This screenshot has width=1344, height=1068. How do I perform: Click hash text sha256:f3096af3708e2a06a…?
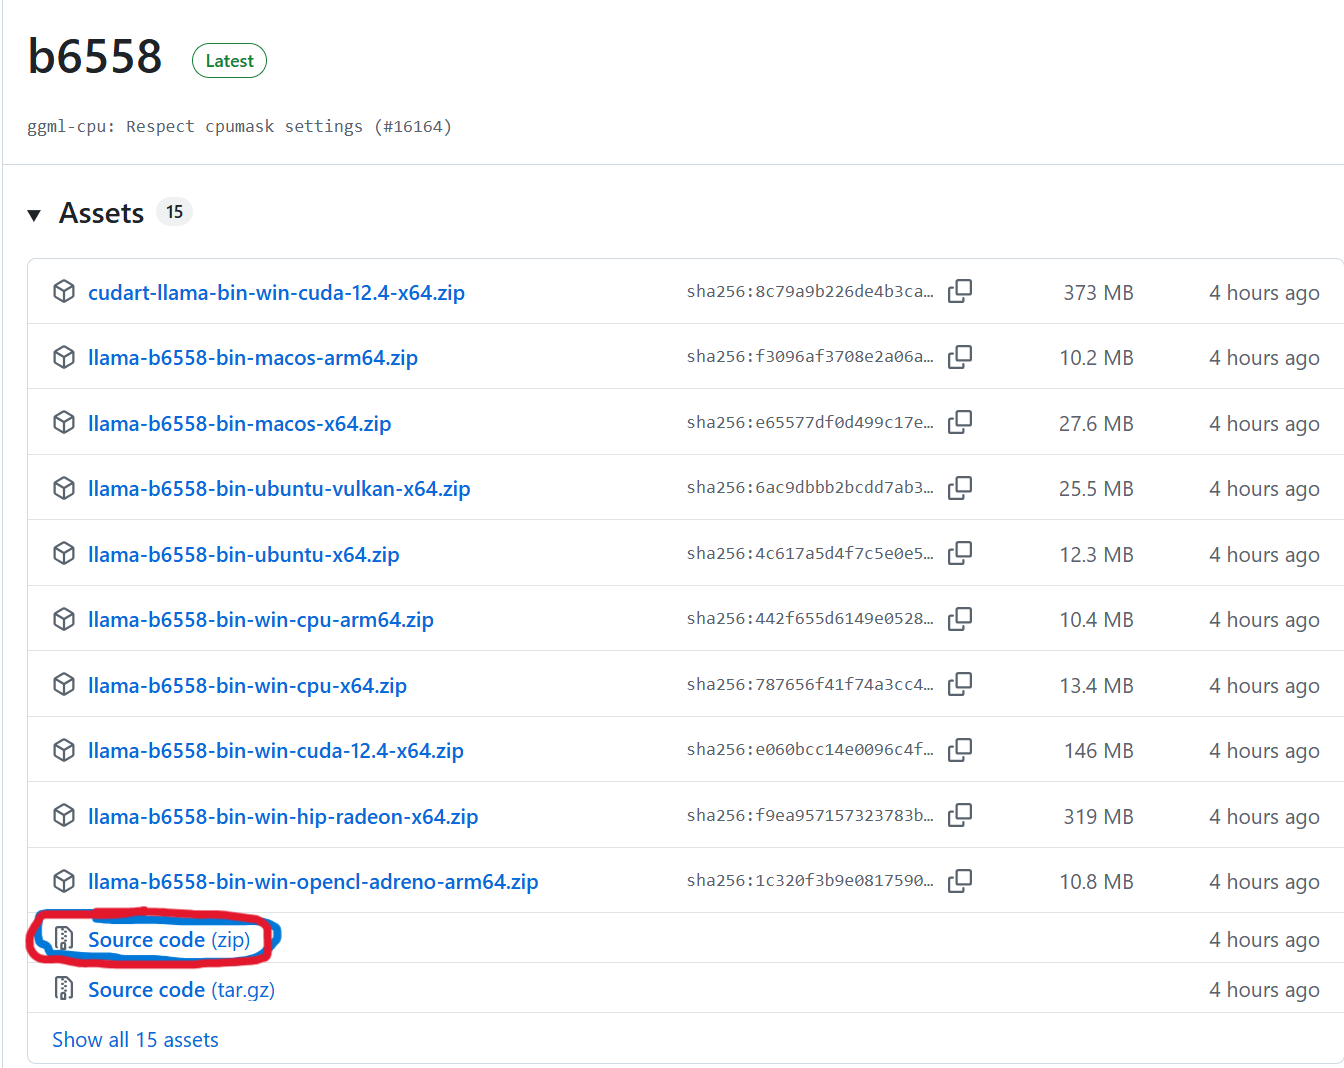pyautogui.click(x=810, y=357)
